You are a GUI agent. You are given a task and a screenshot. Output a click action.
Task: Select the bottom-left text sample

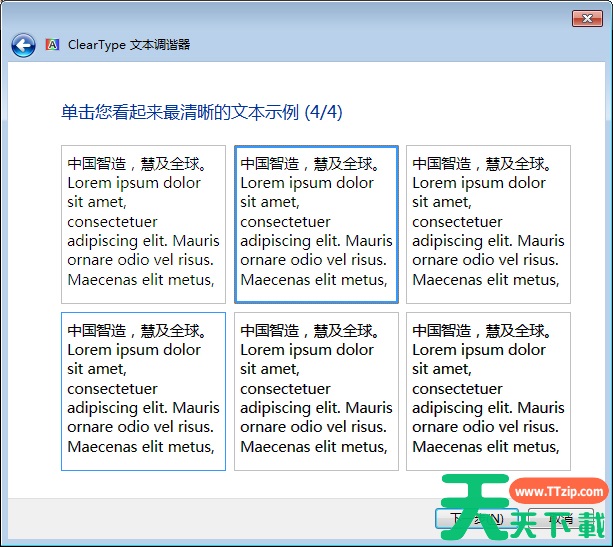(143, 391)
